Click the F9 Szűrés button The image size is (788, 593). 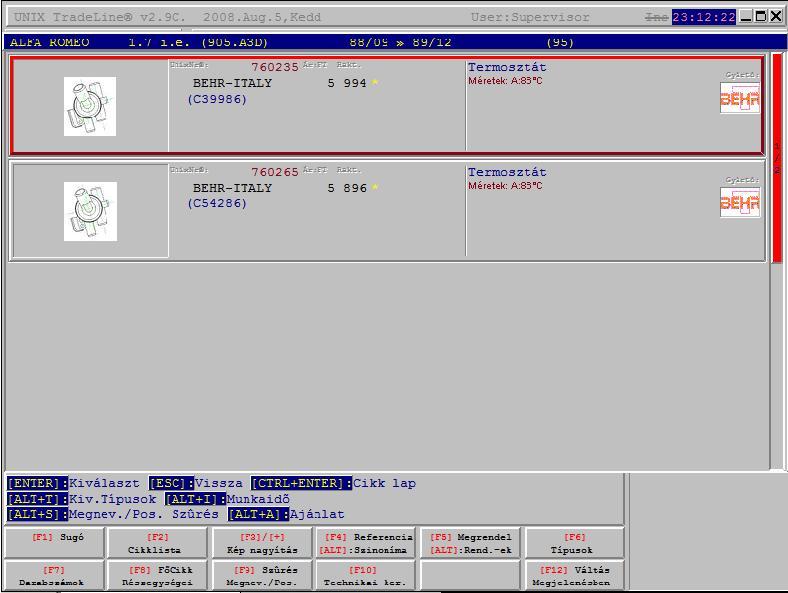(262, 576)
